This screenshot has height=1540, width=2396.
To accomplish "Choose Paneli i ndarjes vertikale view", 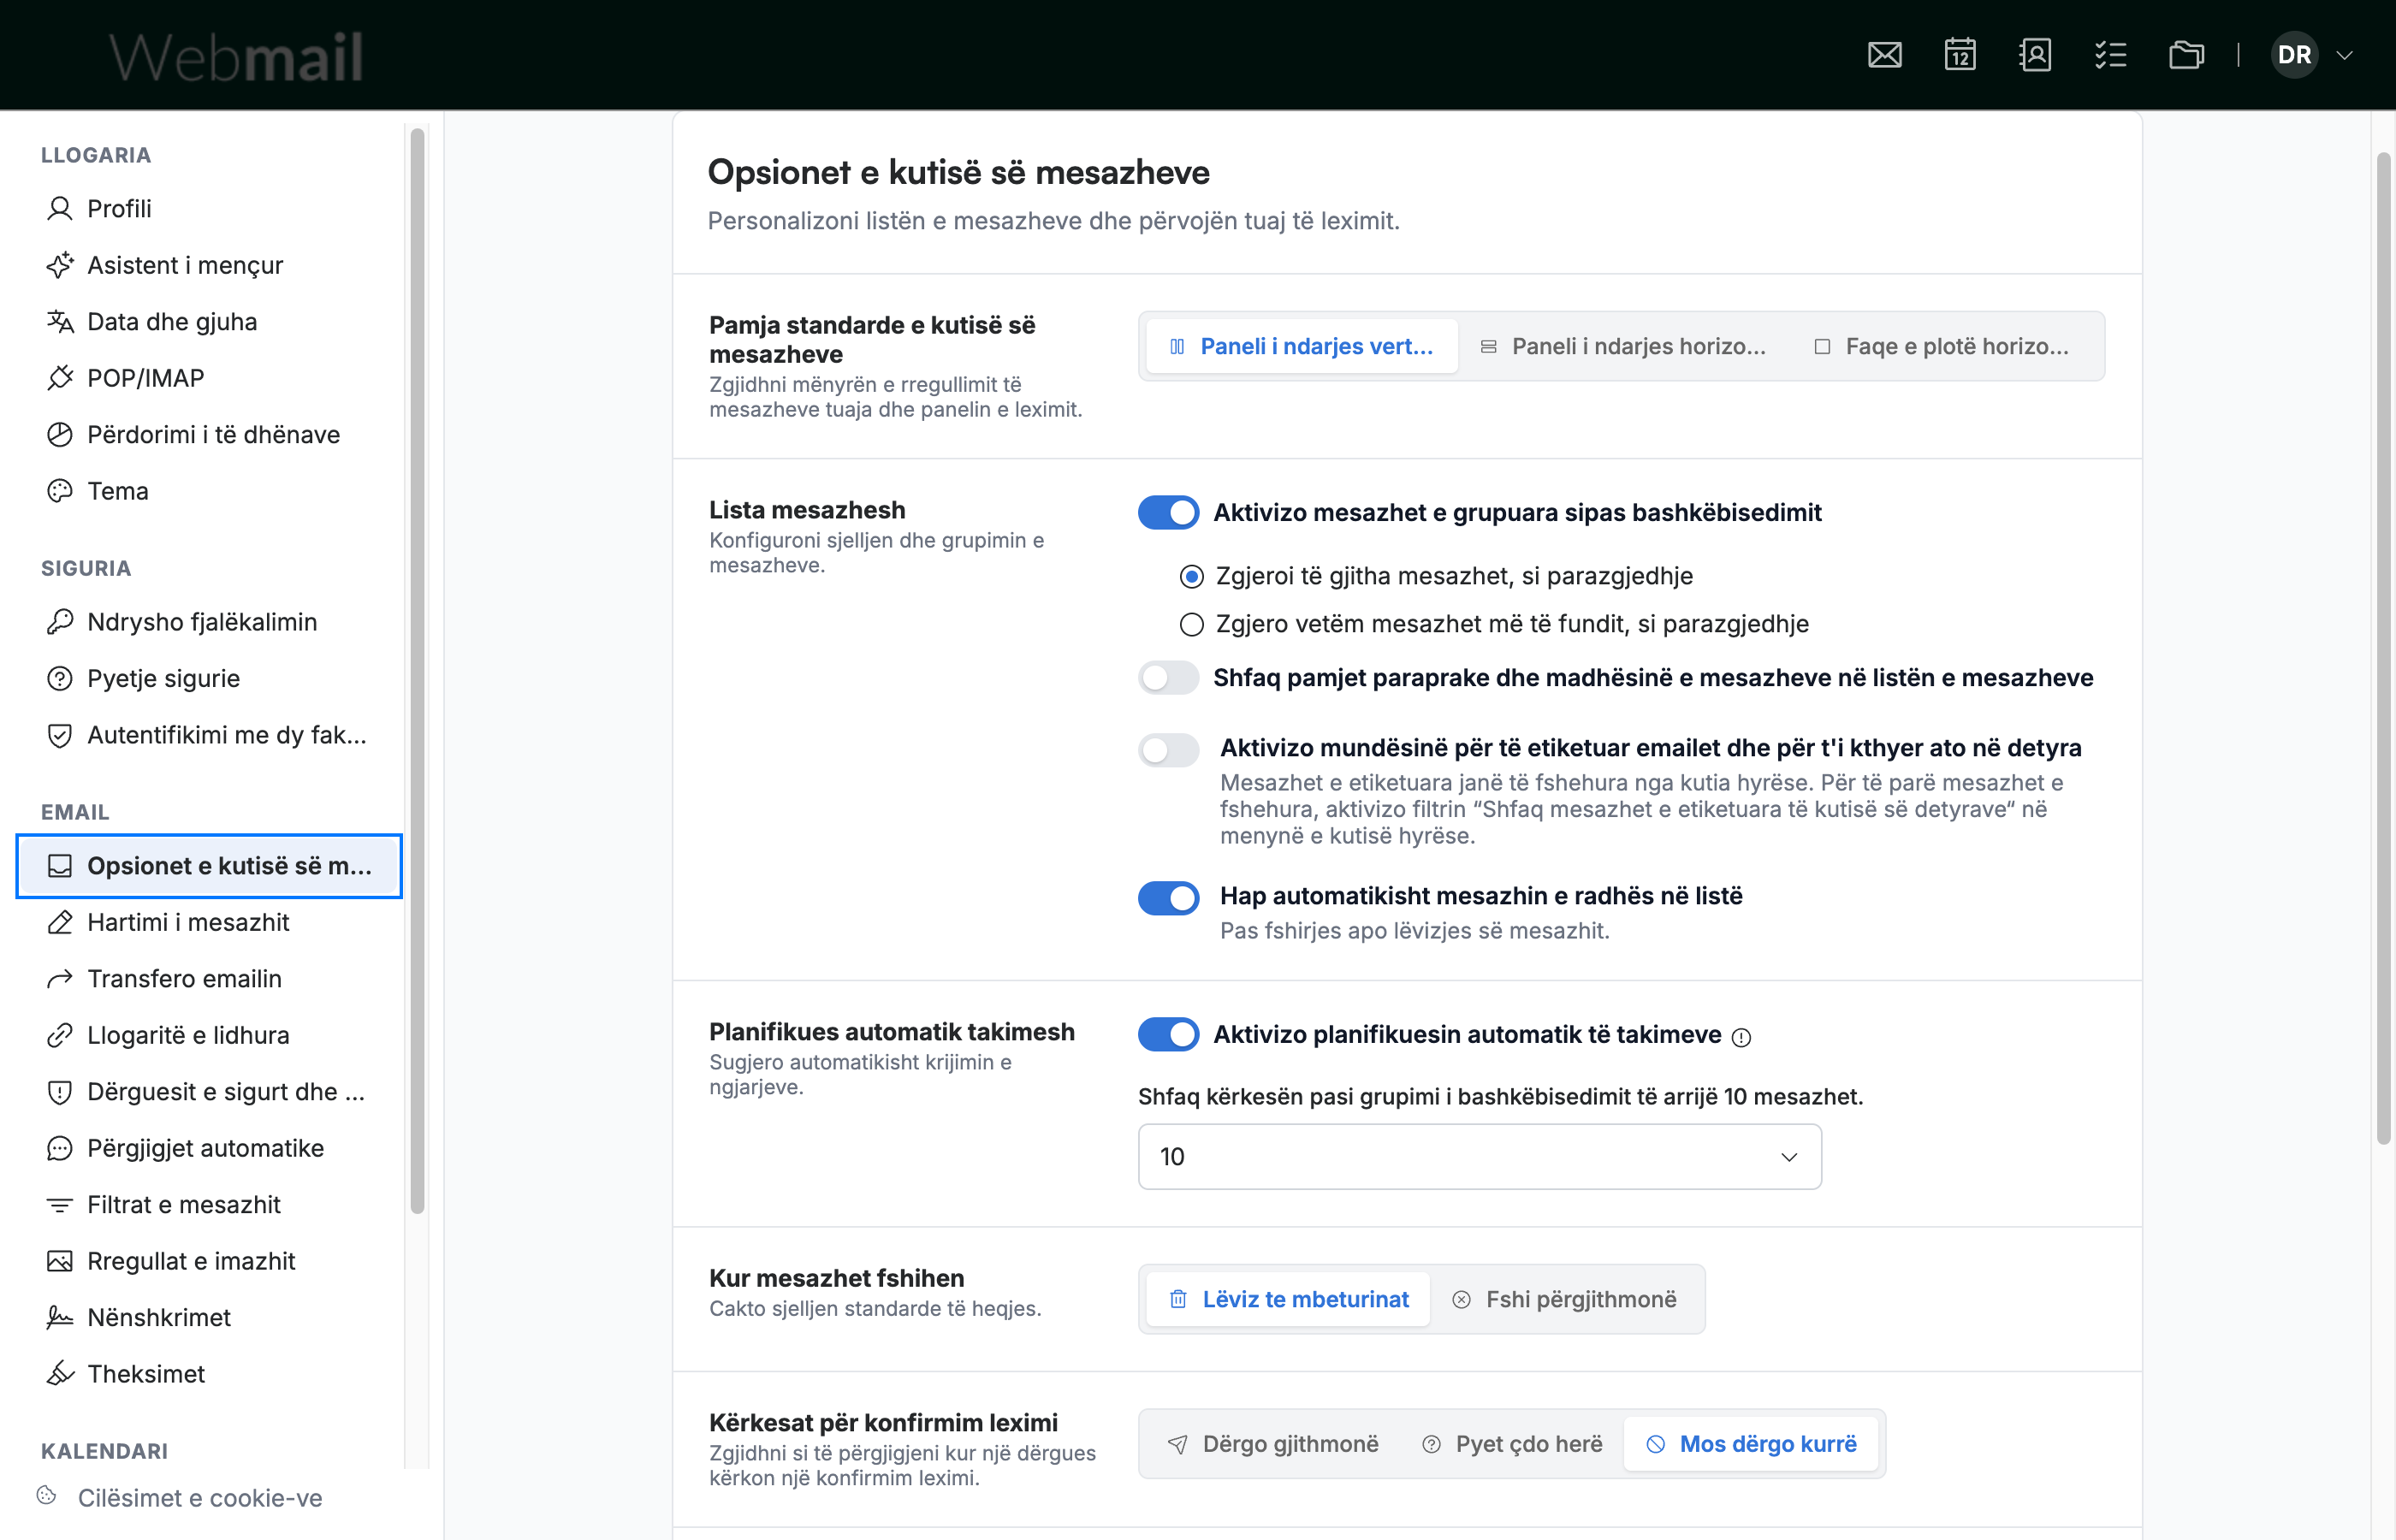I will [x=1301, y=346].
